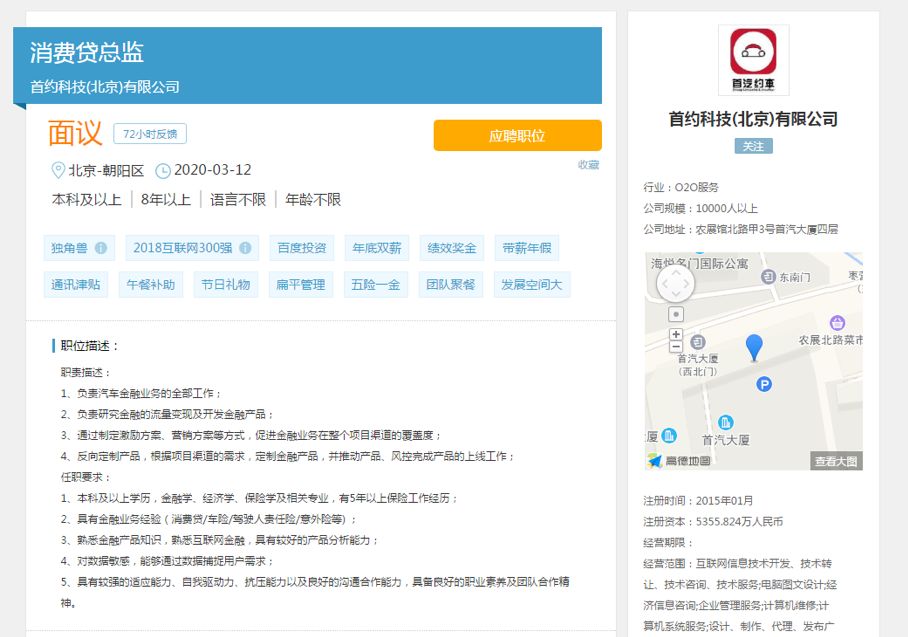Zoom out on the map with minus control

(x=675, y=346)
